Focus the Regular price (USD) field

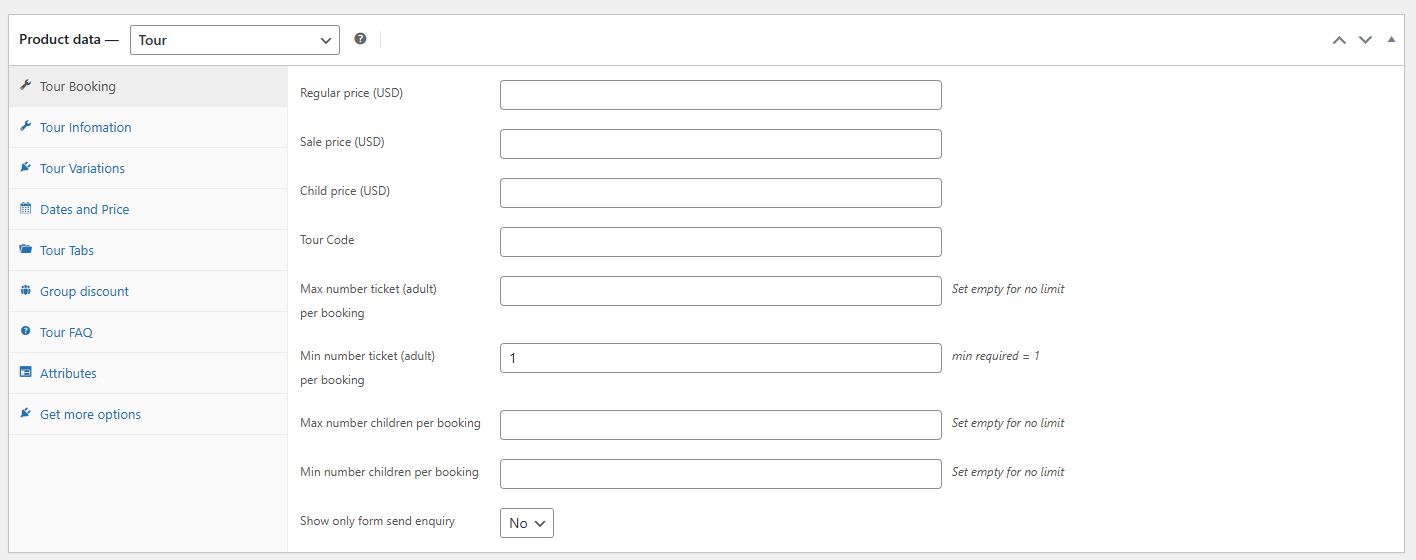click(x=721, y=95)
